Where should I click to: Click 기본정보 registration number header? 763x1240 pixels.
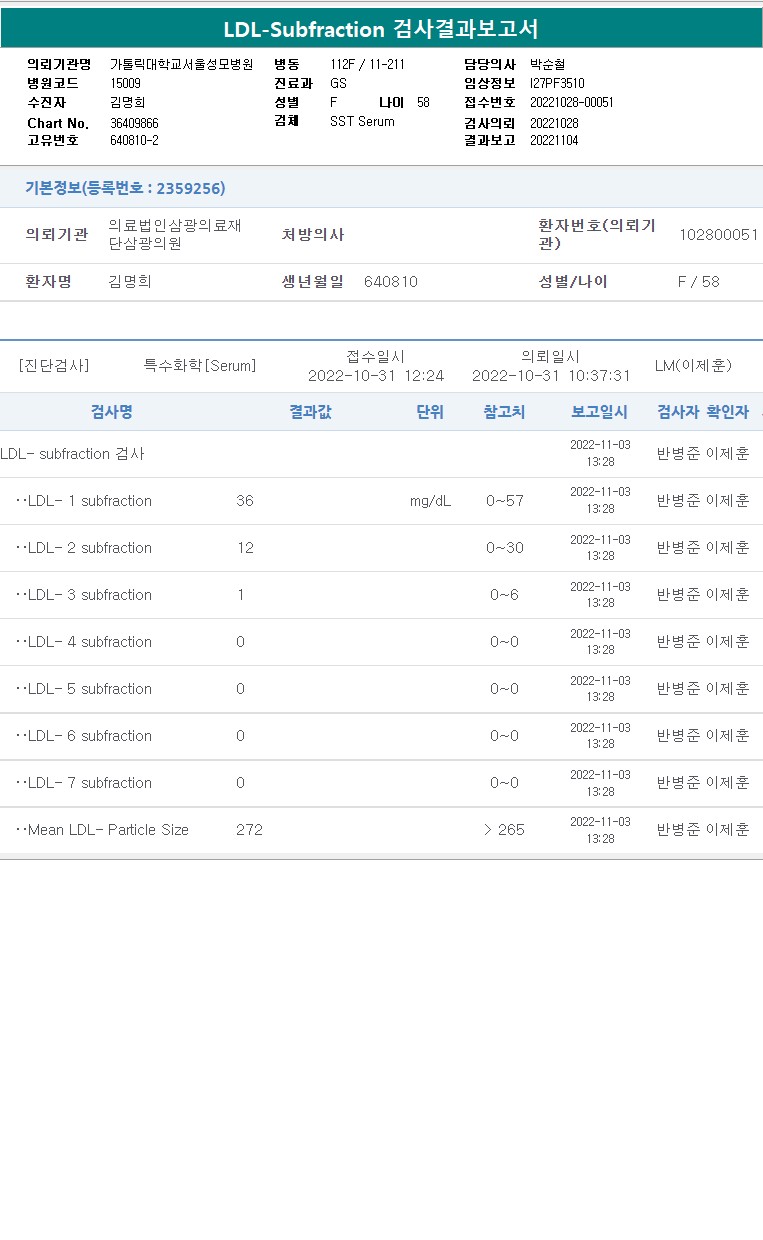point(125,188)
